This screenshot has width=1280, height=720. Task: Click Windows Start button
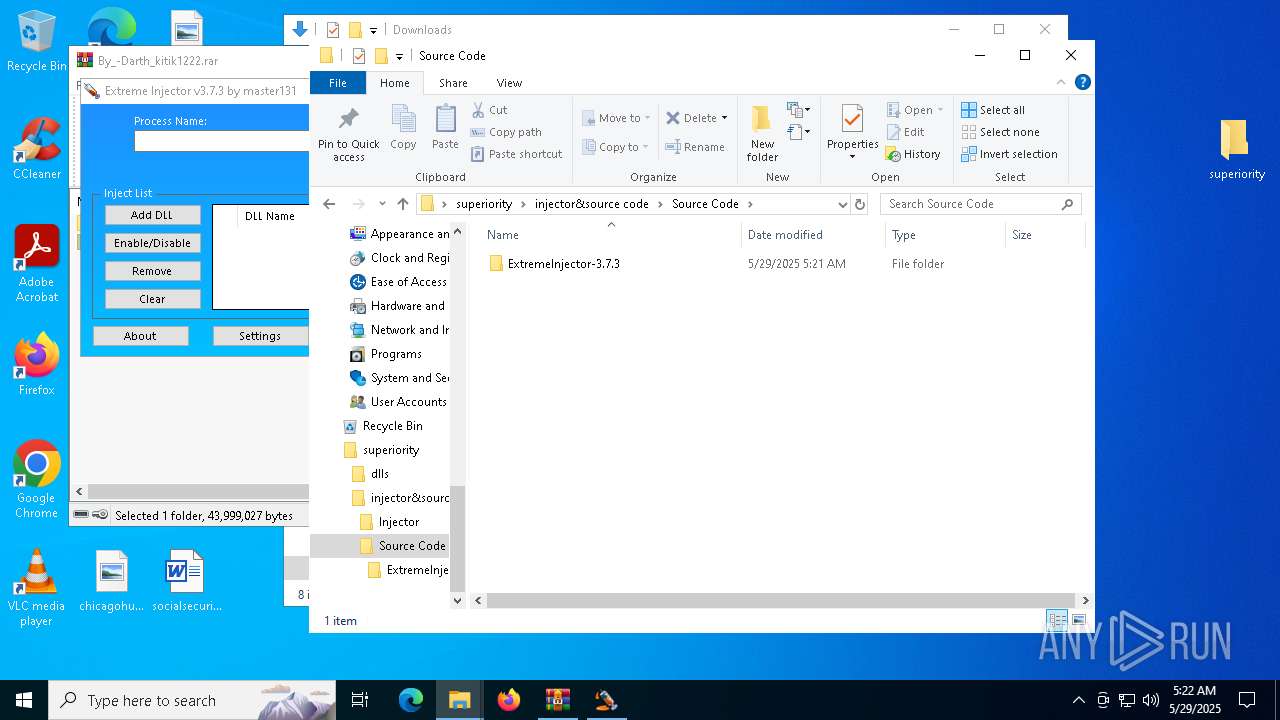23,700
